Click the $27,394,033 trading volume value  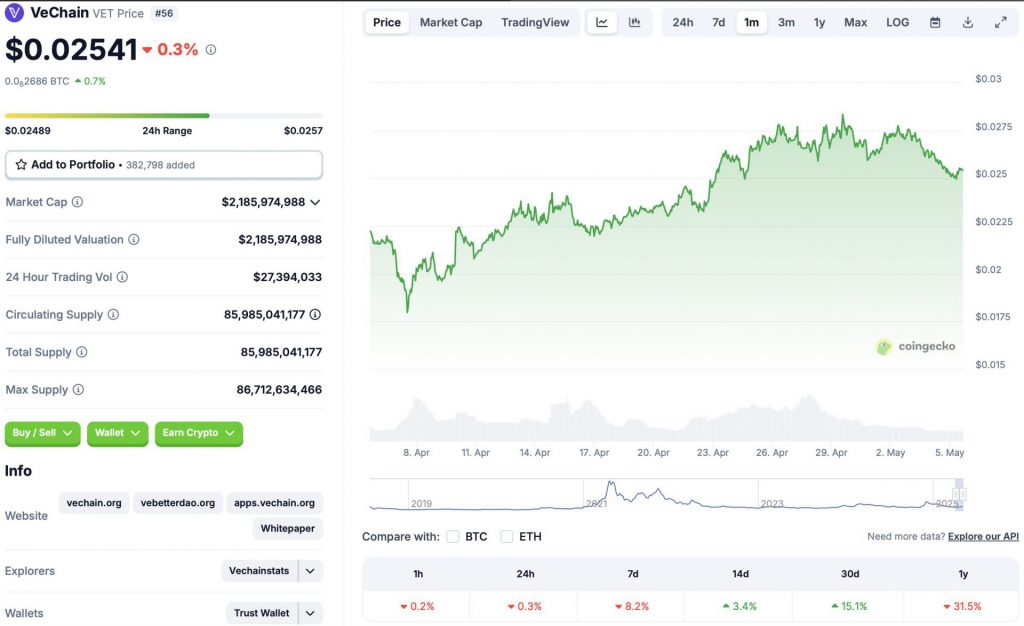pyautogui.click(x=287, y=277)
